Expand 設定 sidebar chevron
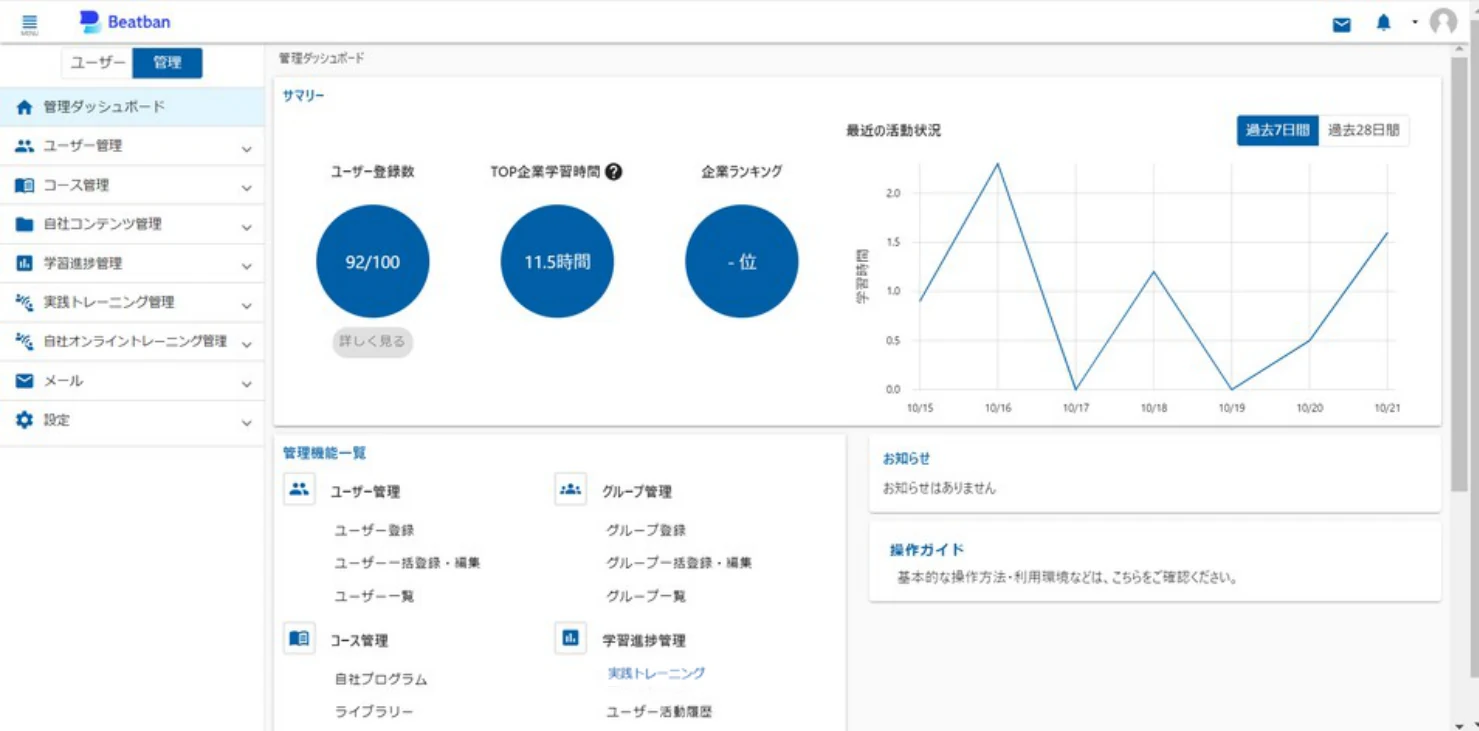 tap(247, 424)
